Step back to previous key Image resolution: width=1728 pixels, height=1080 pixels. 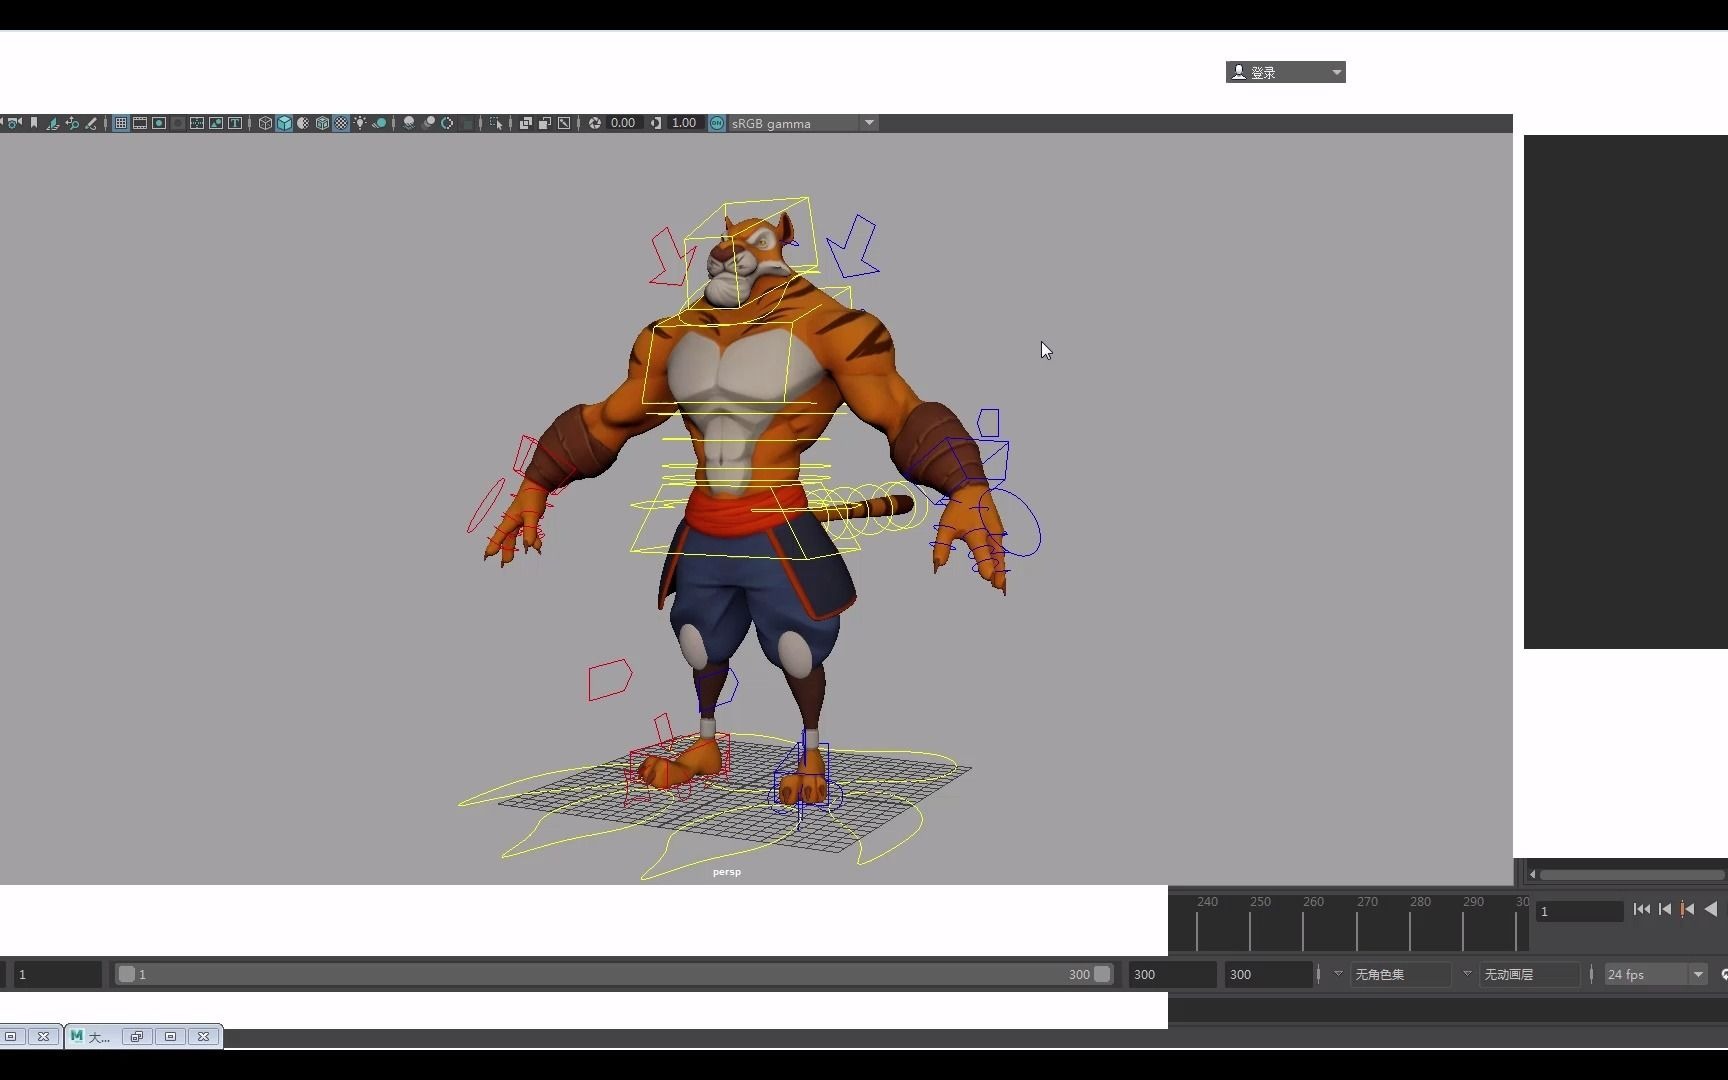tap(1688, 909)
